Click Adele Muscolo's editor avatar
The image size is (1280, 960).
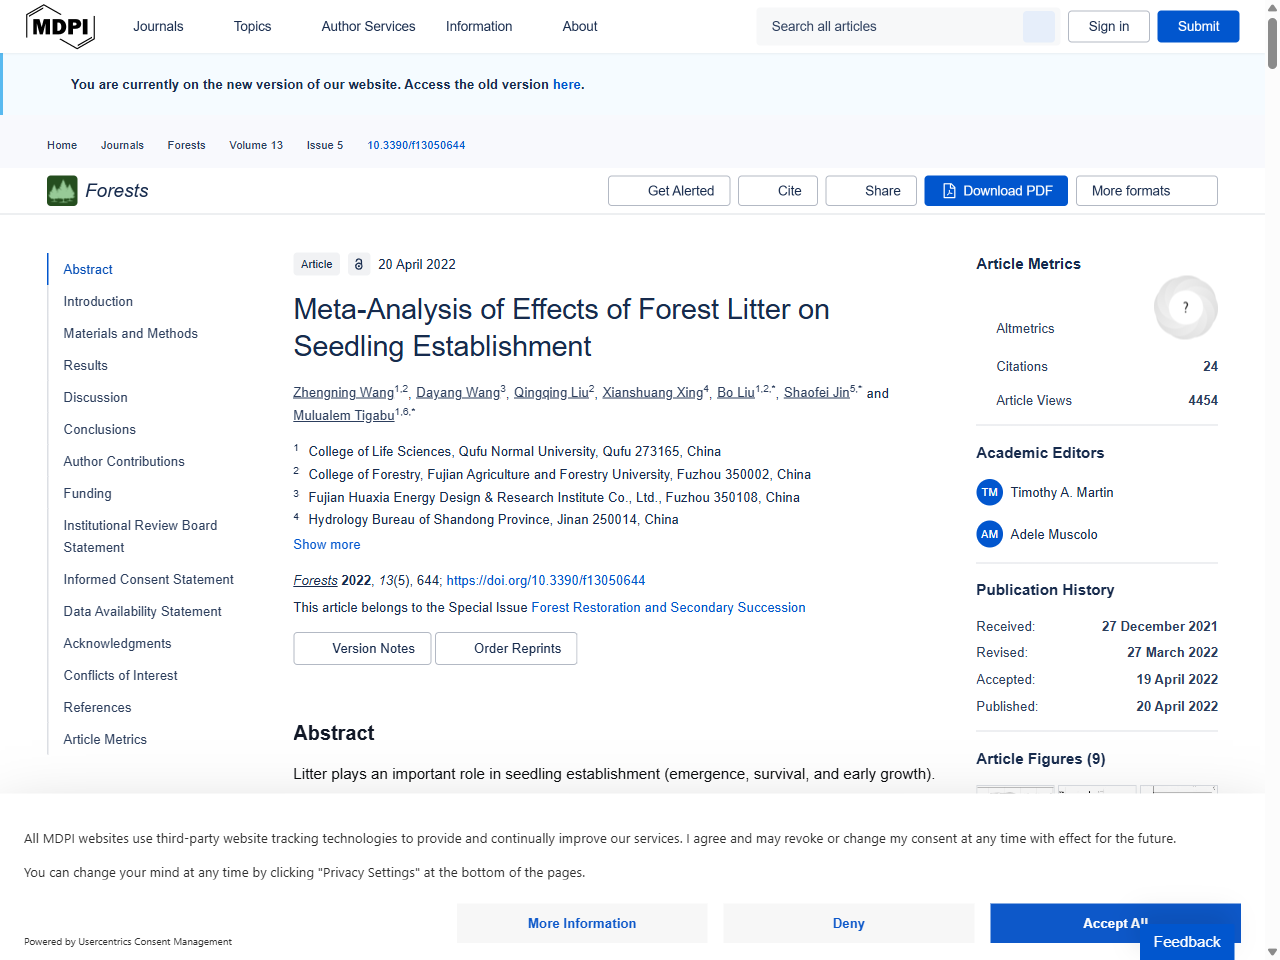989,534
